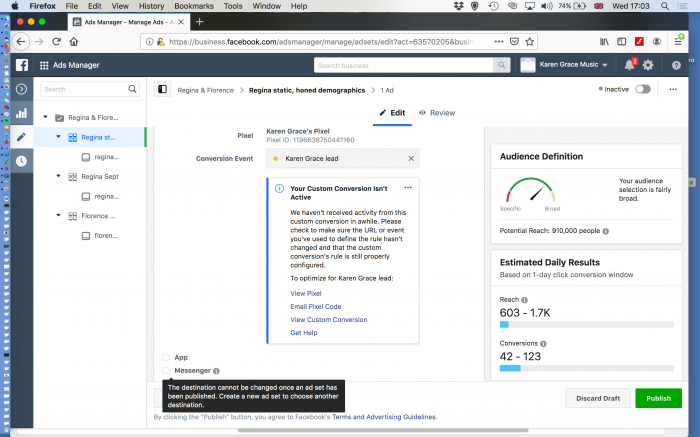Viewport: 700px width, 437px height.
Task: Expand the left sidebar arrow icon
Action: point(21,89)
